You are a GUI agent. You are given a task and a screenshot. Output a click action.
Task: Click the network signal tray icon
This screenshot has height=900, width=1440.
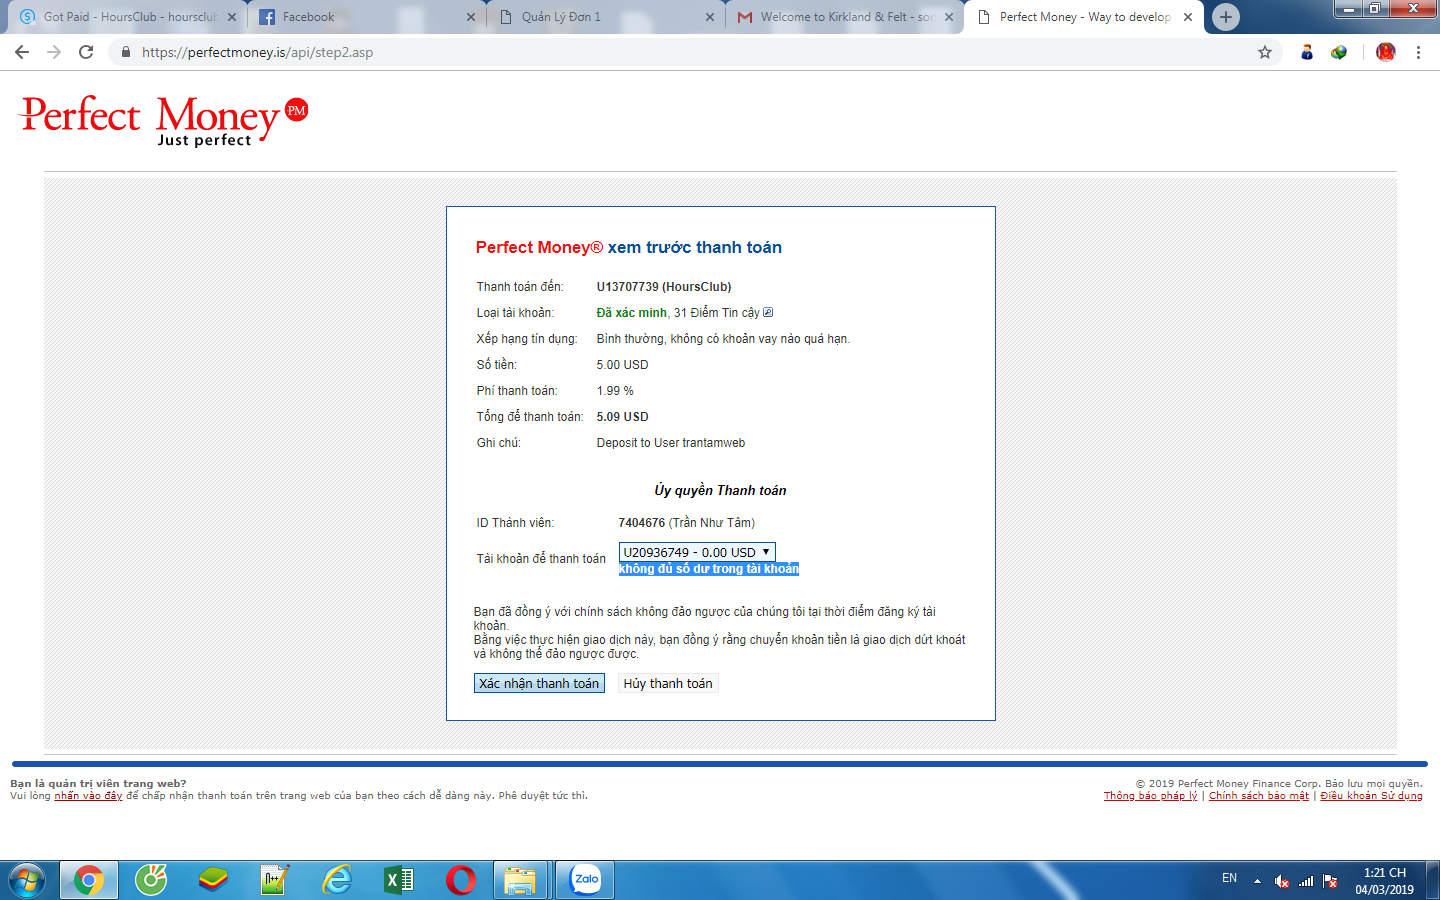pyautogui.click(x=1306, y=881)
